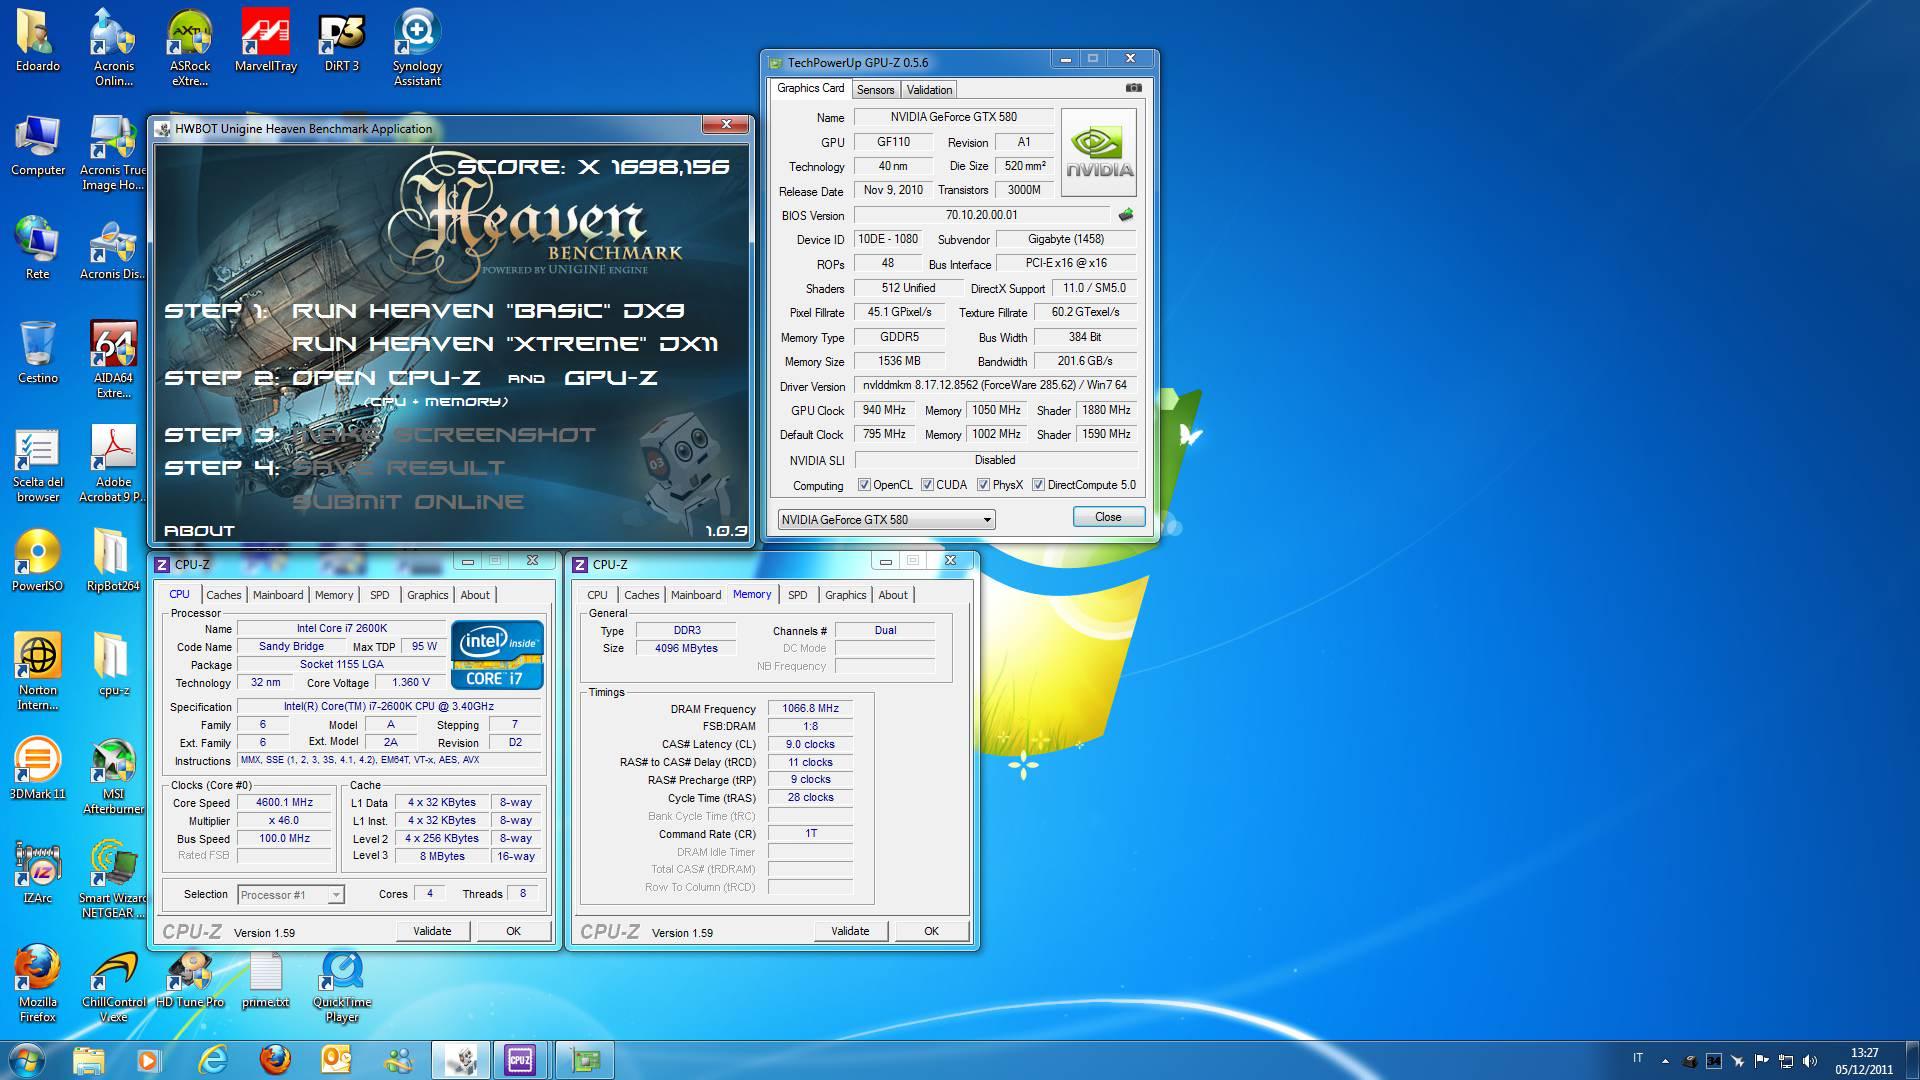Launch PowerISO desktop shortcut
The height and width of the screenshot is (1080, 1920).
pyautogui.click(x=37, y=560)
